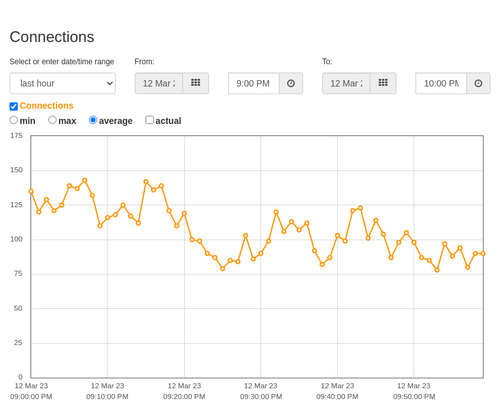
Task: Open the To date calendar picker icon
Action: pos(383,83)
